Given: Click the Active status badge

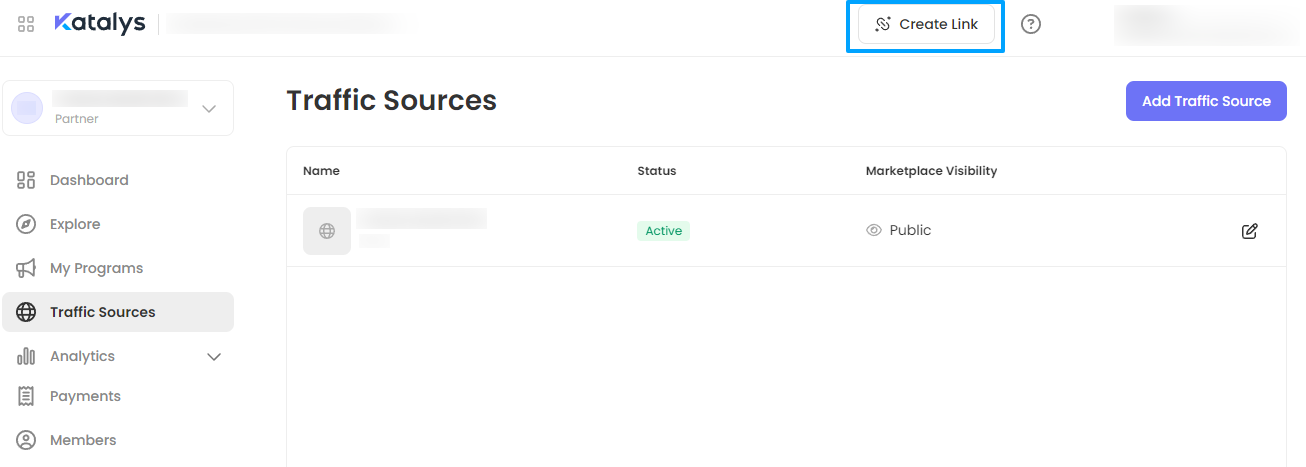Looking at the screenshot, I should (x=663, y=231).
